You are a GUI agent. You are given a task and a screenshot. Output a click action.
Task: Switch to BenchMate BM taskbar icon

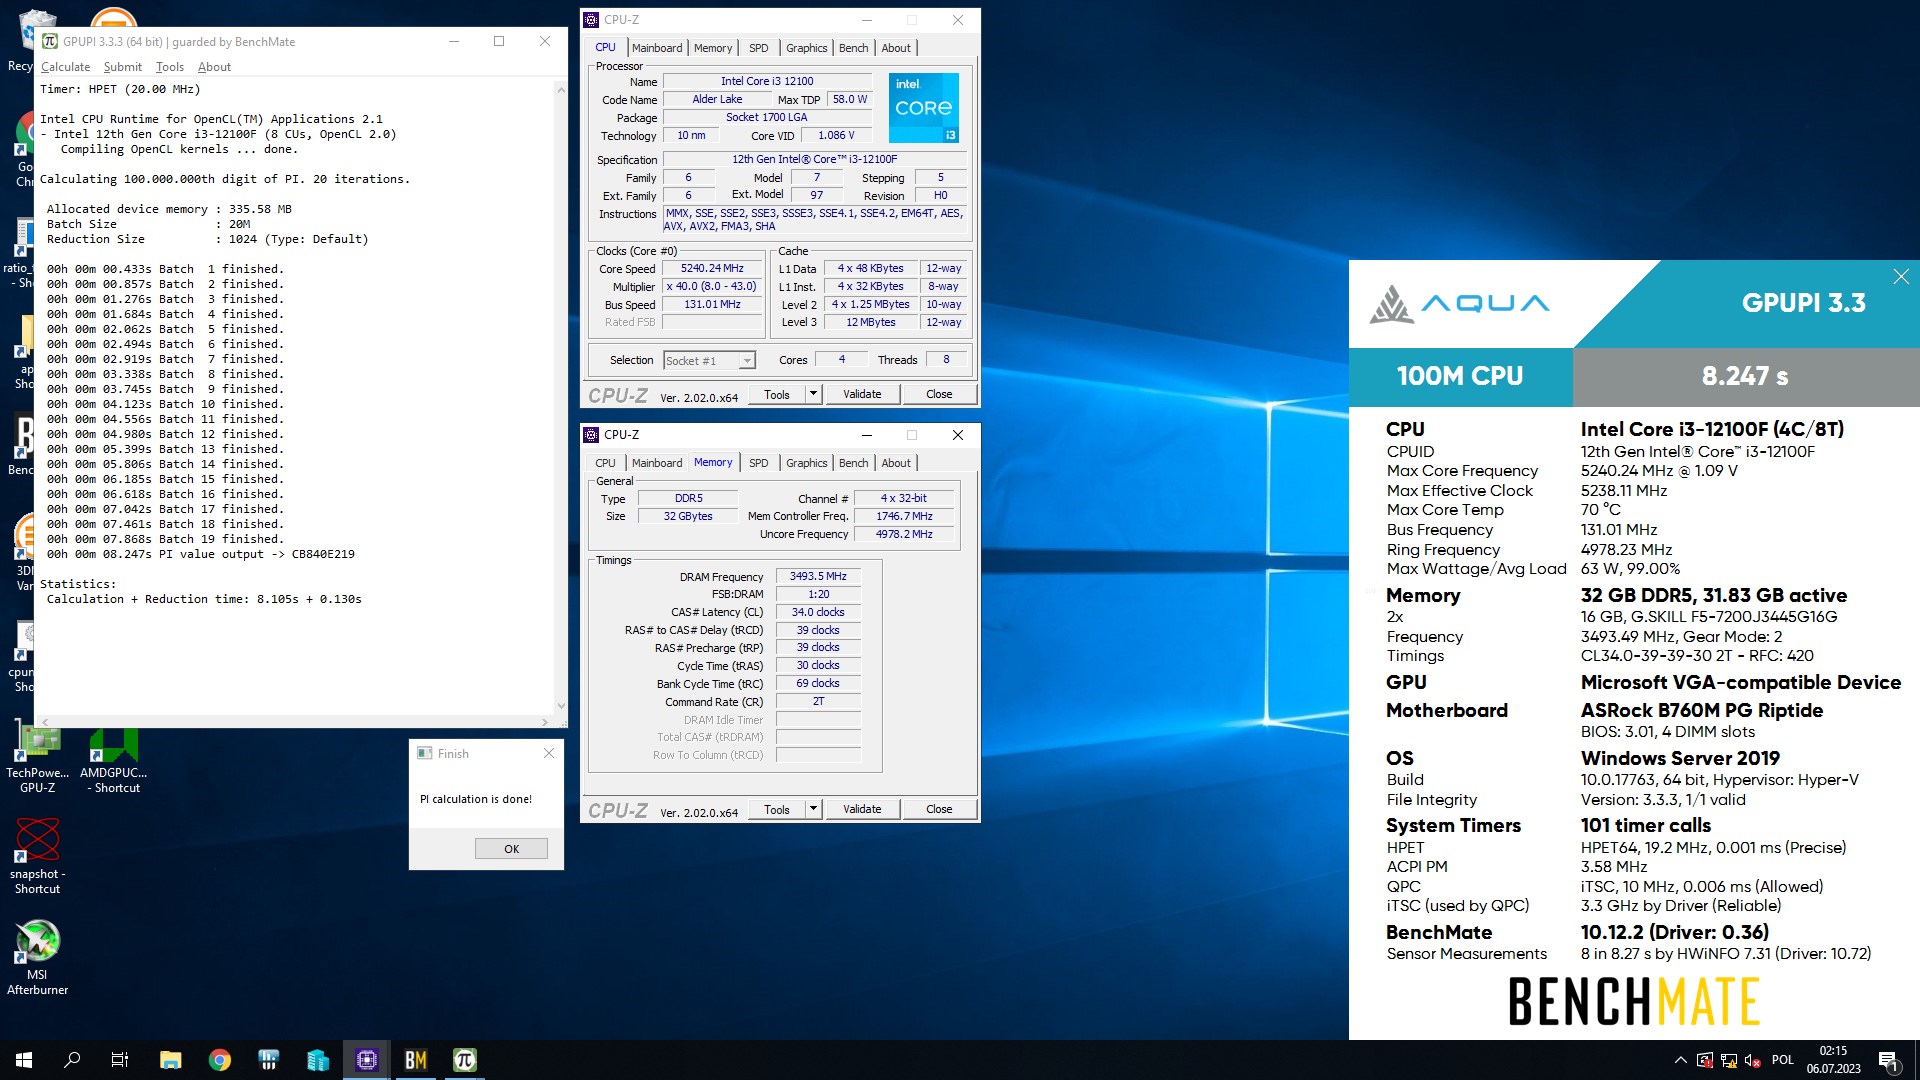pyautogui.click(x=416, y=1060)
